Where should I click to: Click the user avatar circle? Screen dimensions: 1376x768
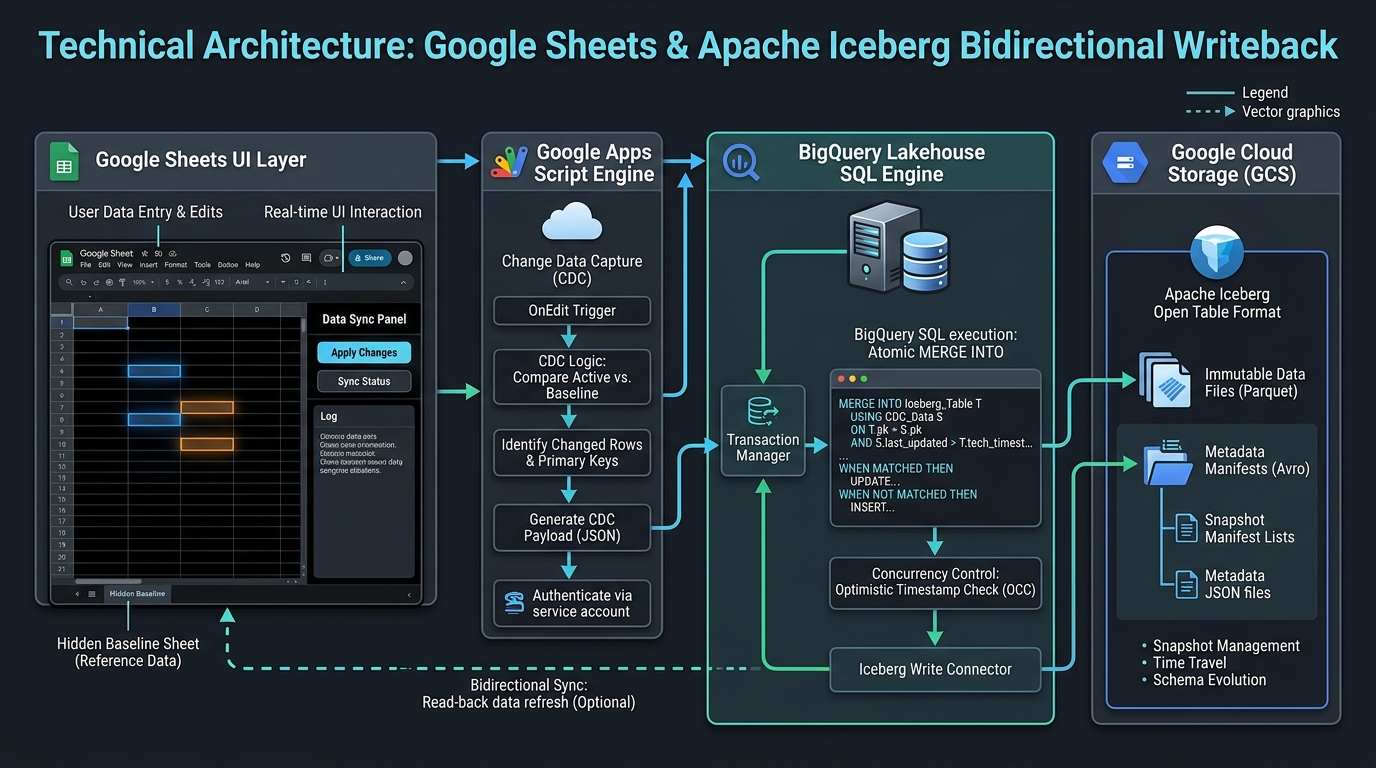[405, 258]
